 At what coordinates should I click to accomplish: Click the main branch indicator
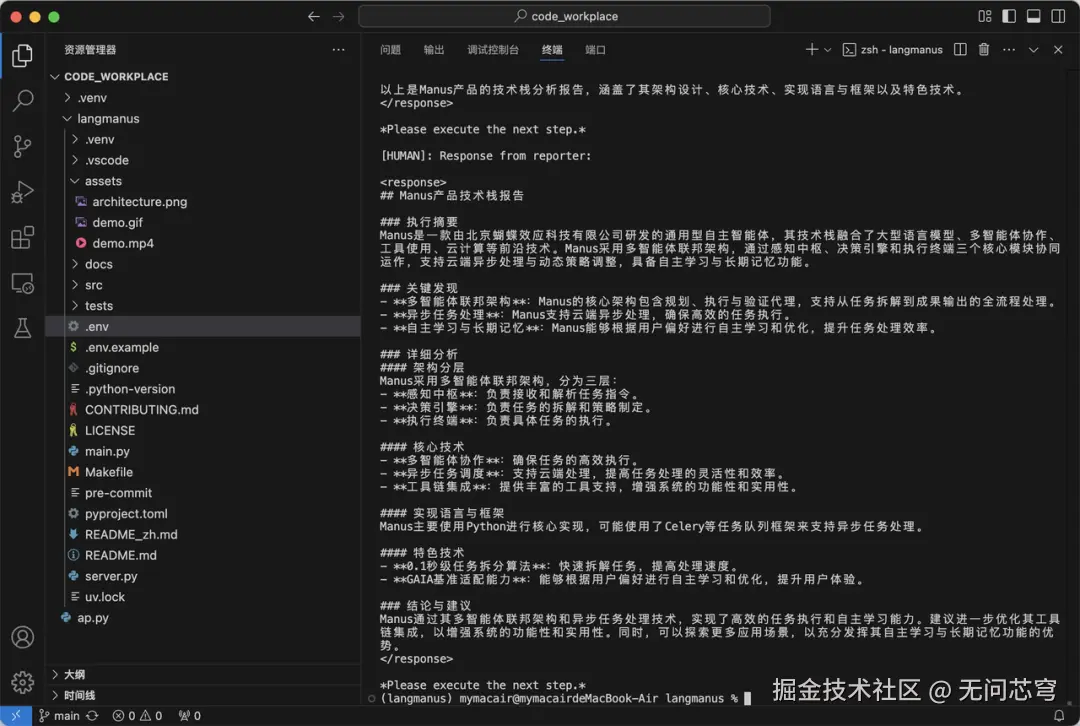(65, 715)
